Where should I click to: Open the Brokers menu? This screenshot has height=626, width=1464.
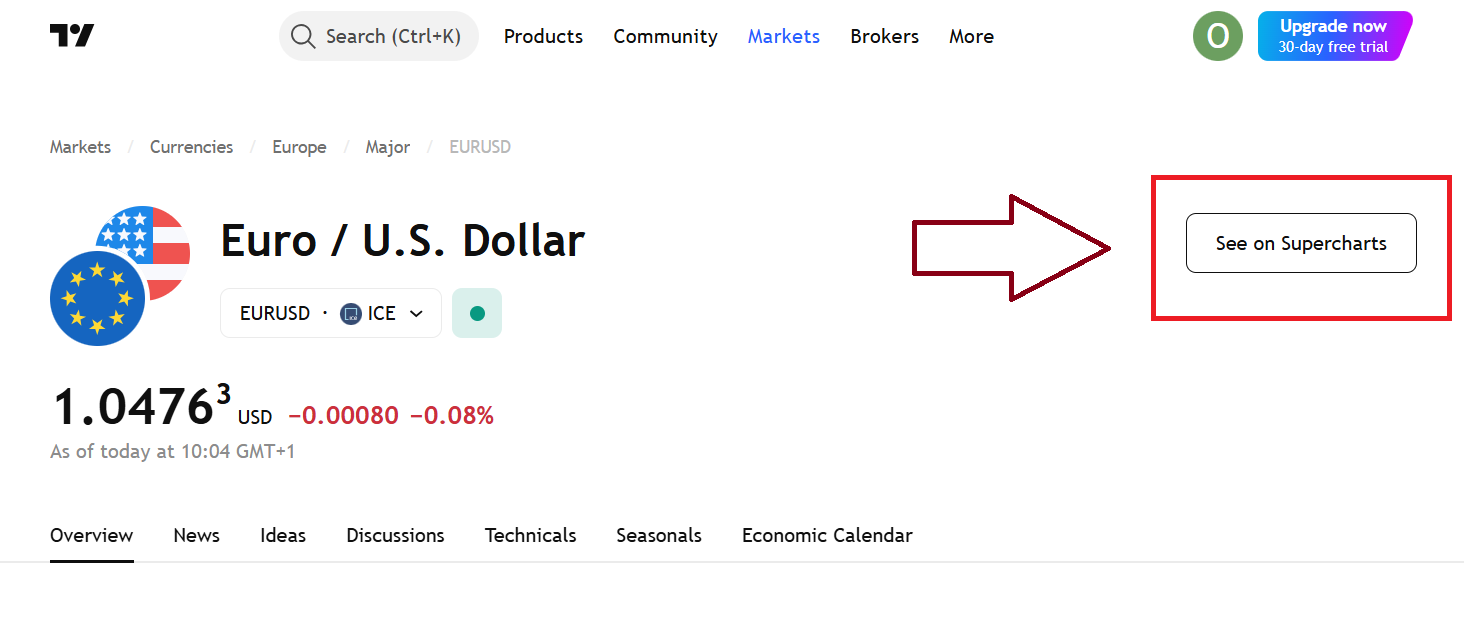(884, 36)
